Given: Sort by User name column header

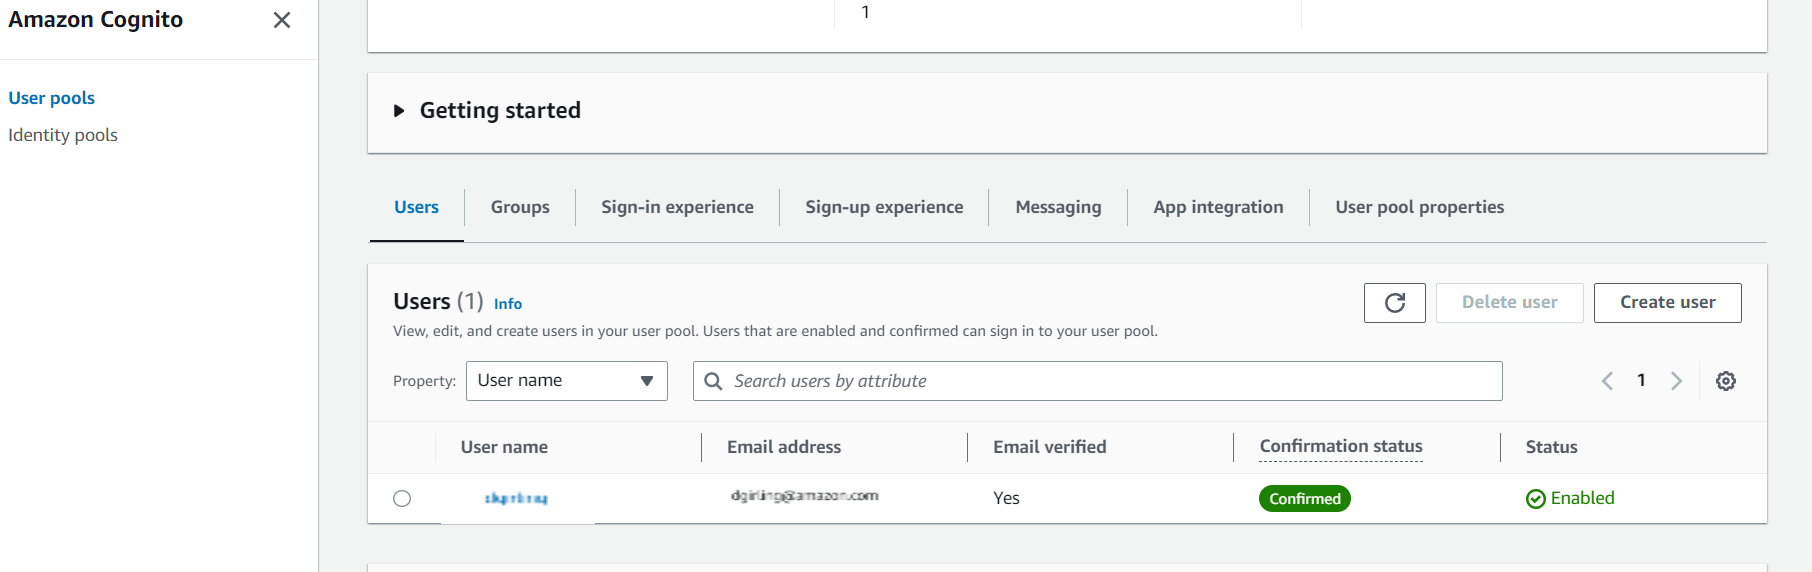Looking at the screenshot, I should tap(504, 447).
